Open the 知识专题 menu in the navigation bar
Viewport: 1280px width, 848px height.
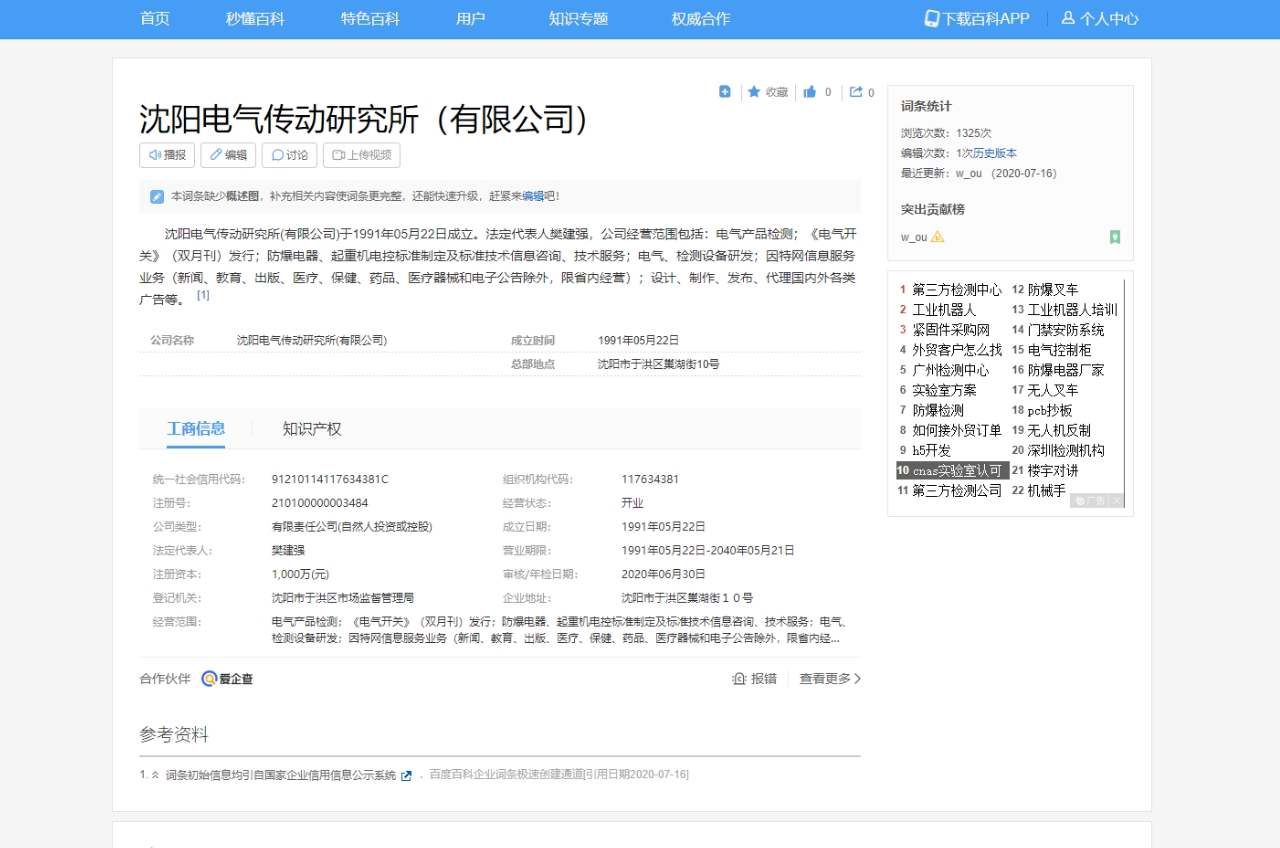click(x=578, y=18)
